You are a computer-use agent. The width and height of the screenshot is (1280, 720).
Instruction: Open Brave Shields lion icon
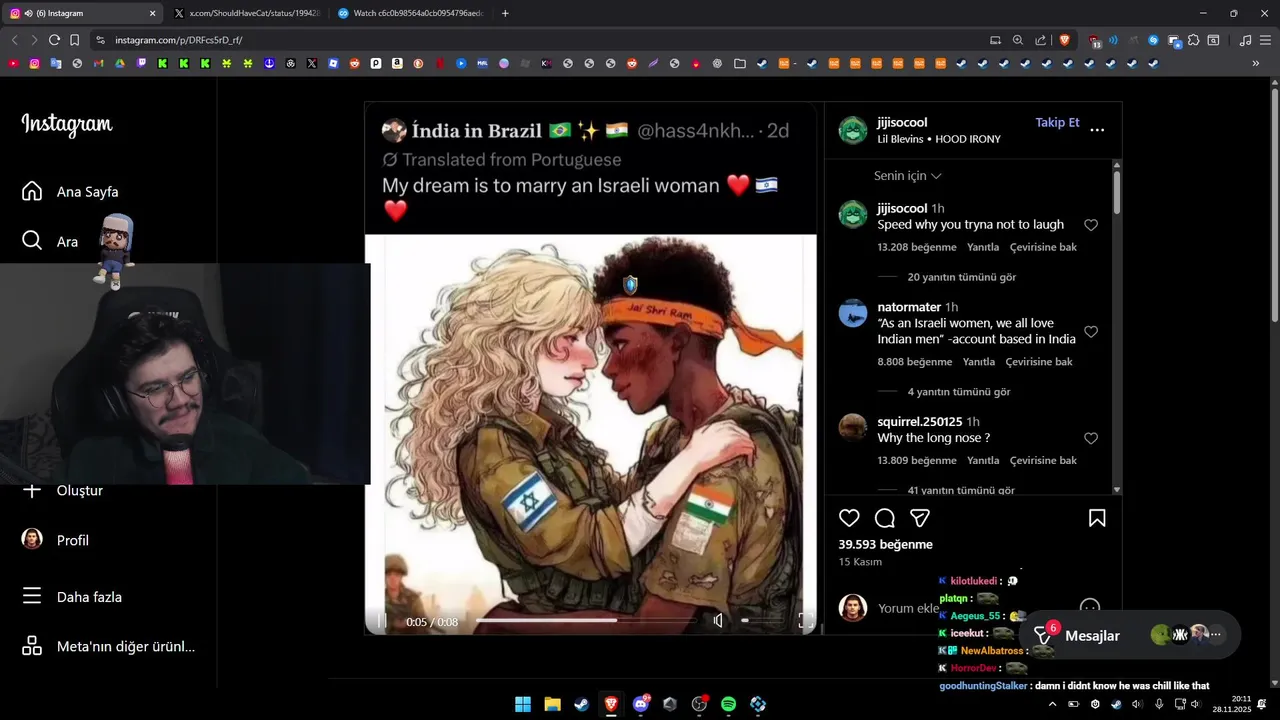pyautogui.click(x=1064, y=40)
